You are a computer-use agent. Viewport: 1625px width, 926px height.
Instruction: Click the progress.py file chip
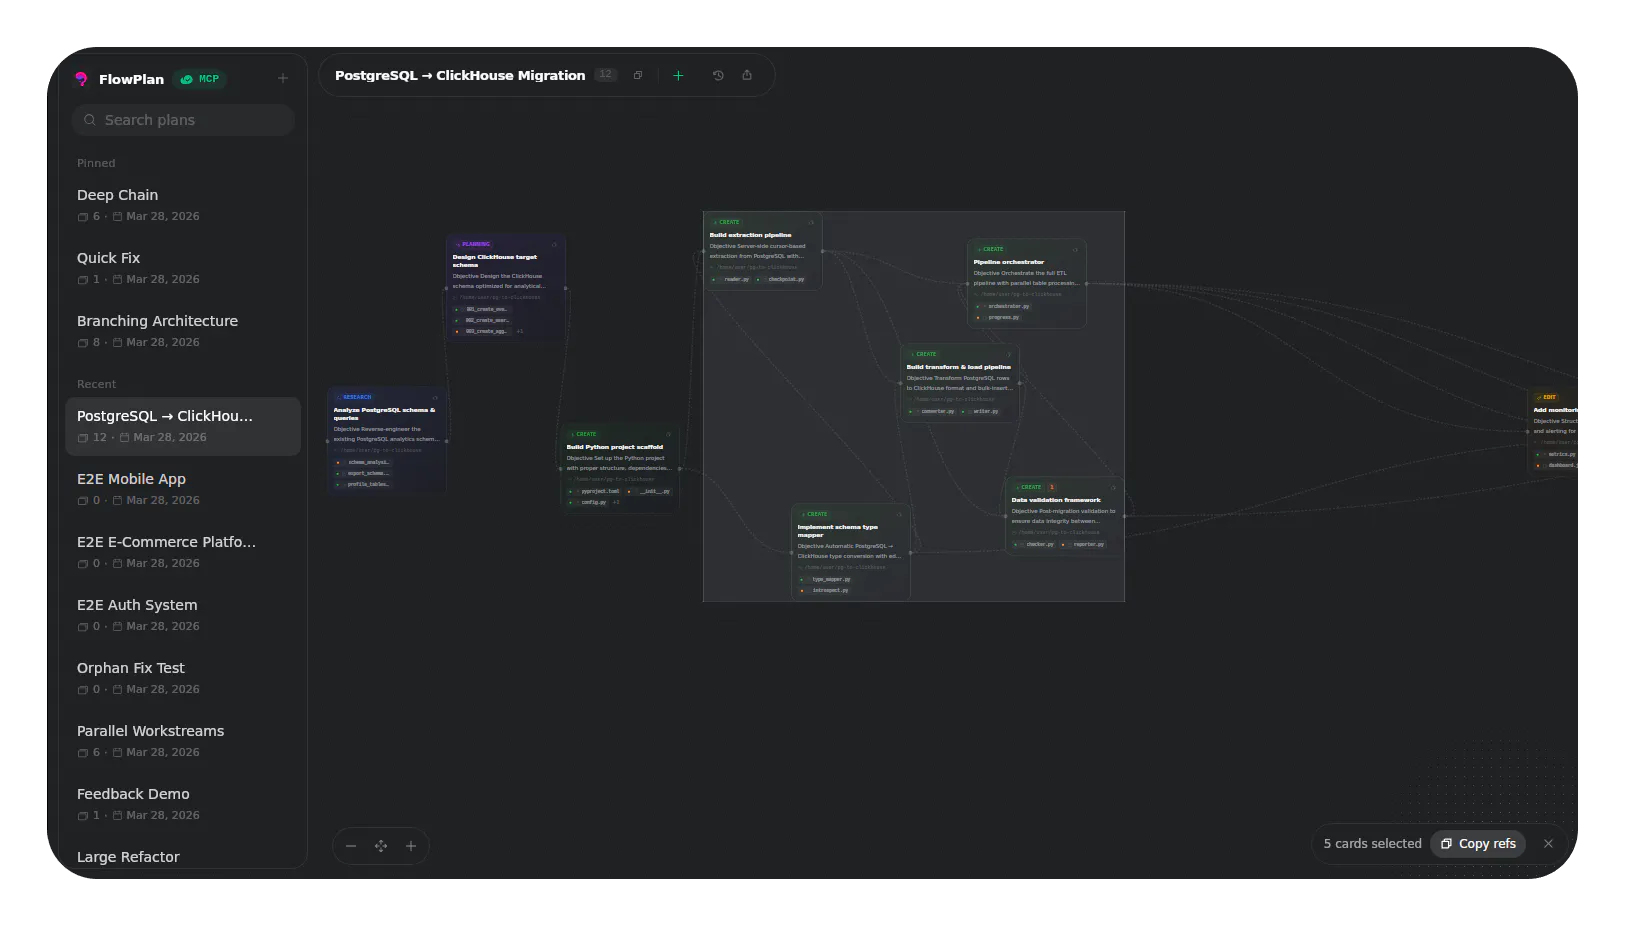click(x=999, y=317)
